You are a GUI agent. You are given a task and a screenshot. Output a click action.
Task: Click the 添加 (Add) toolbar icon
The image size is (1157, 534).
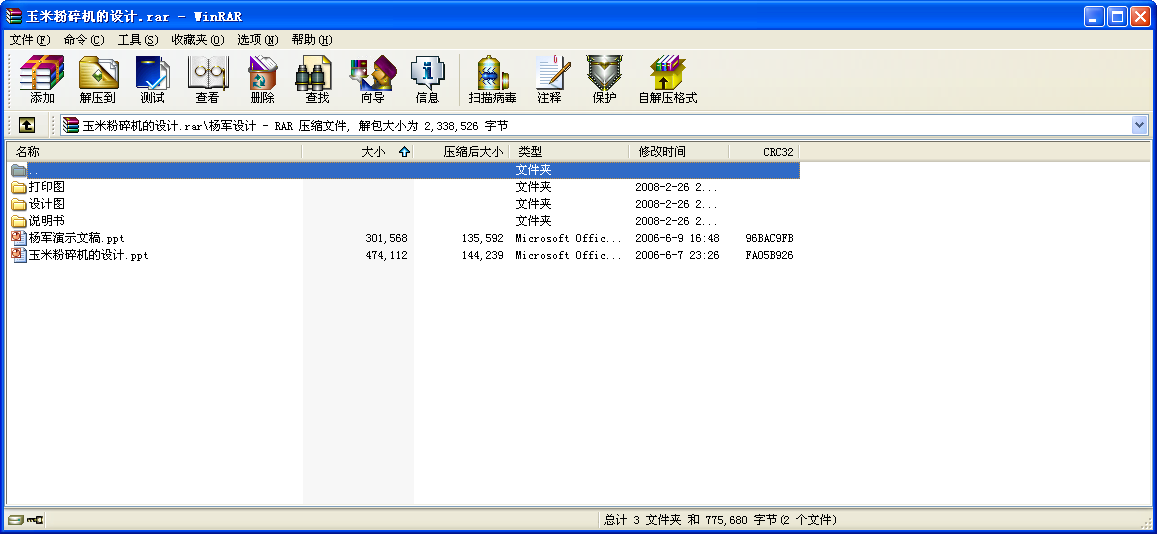point(42,80)
